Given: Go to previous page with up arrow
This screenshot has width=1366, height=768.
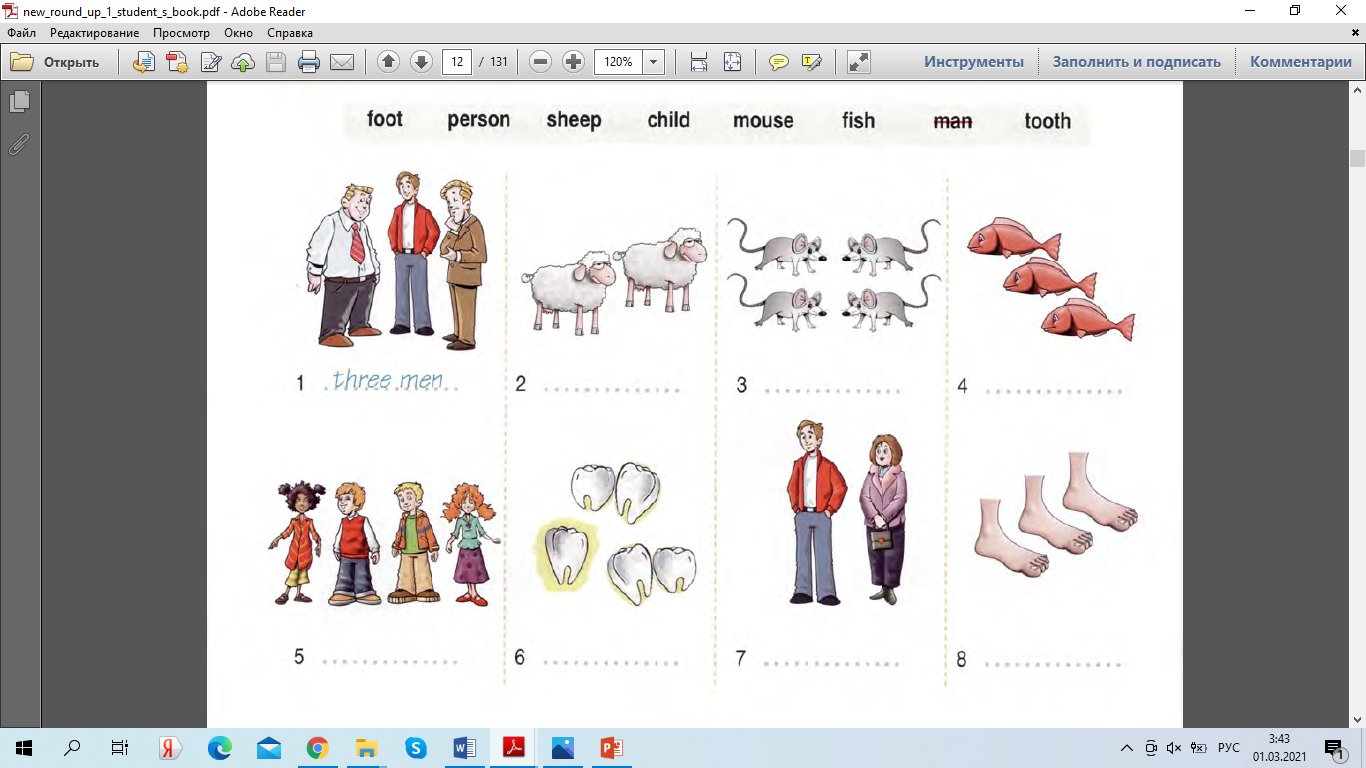Looking at the screenshot, I should click(x=389, y=62).
